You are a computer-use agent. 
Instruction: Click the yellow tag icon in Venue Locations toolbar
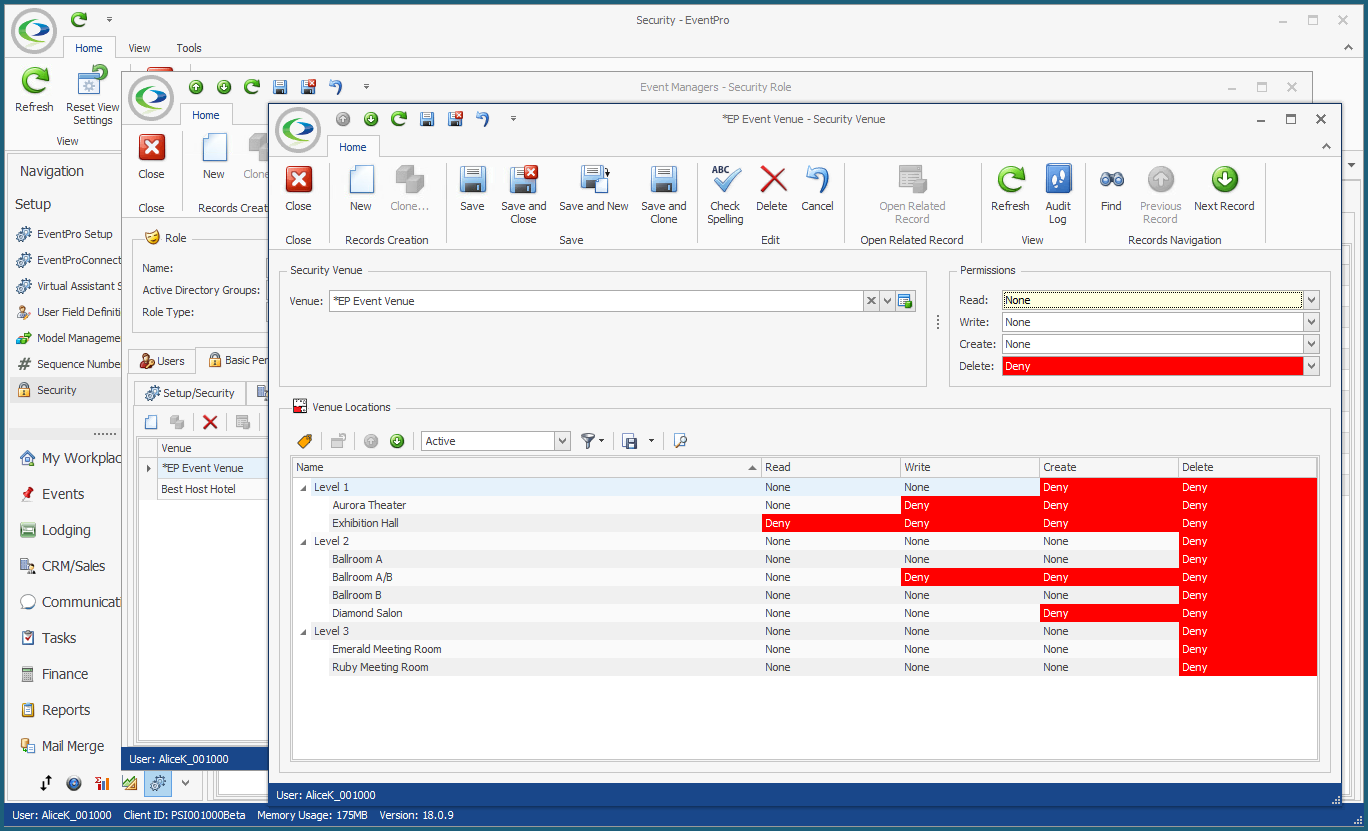point(305,441)
